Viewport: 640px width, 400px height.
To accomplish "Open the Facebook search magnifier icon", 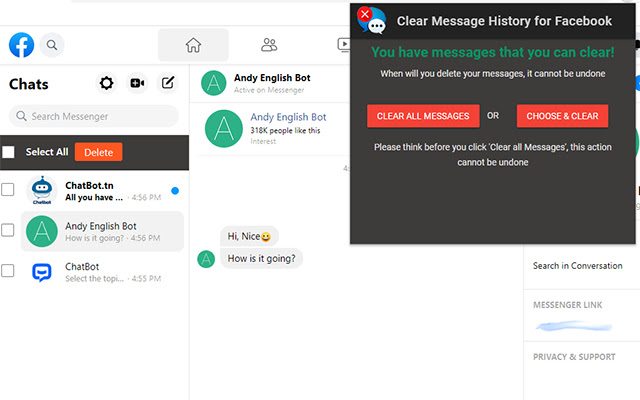I will coord(52,45).
